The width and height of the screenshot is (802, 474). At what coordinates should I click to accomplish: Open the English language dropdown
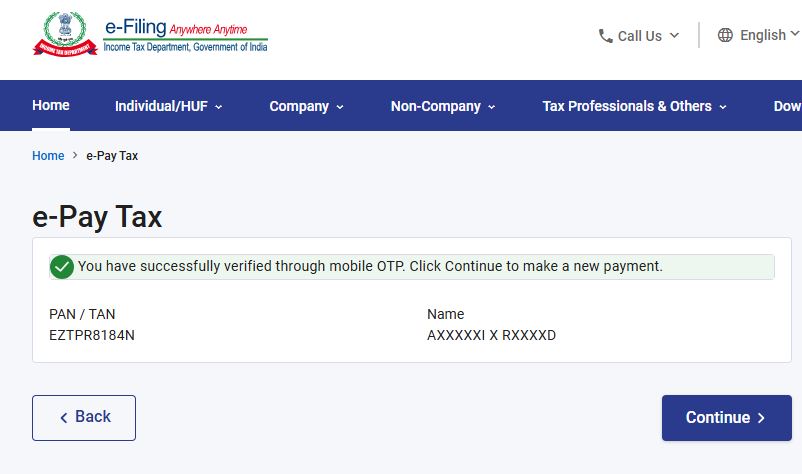[758, 35]
